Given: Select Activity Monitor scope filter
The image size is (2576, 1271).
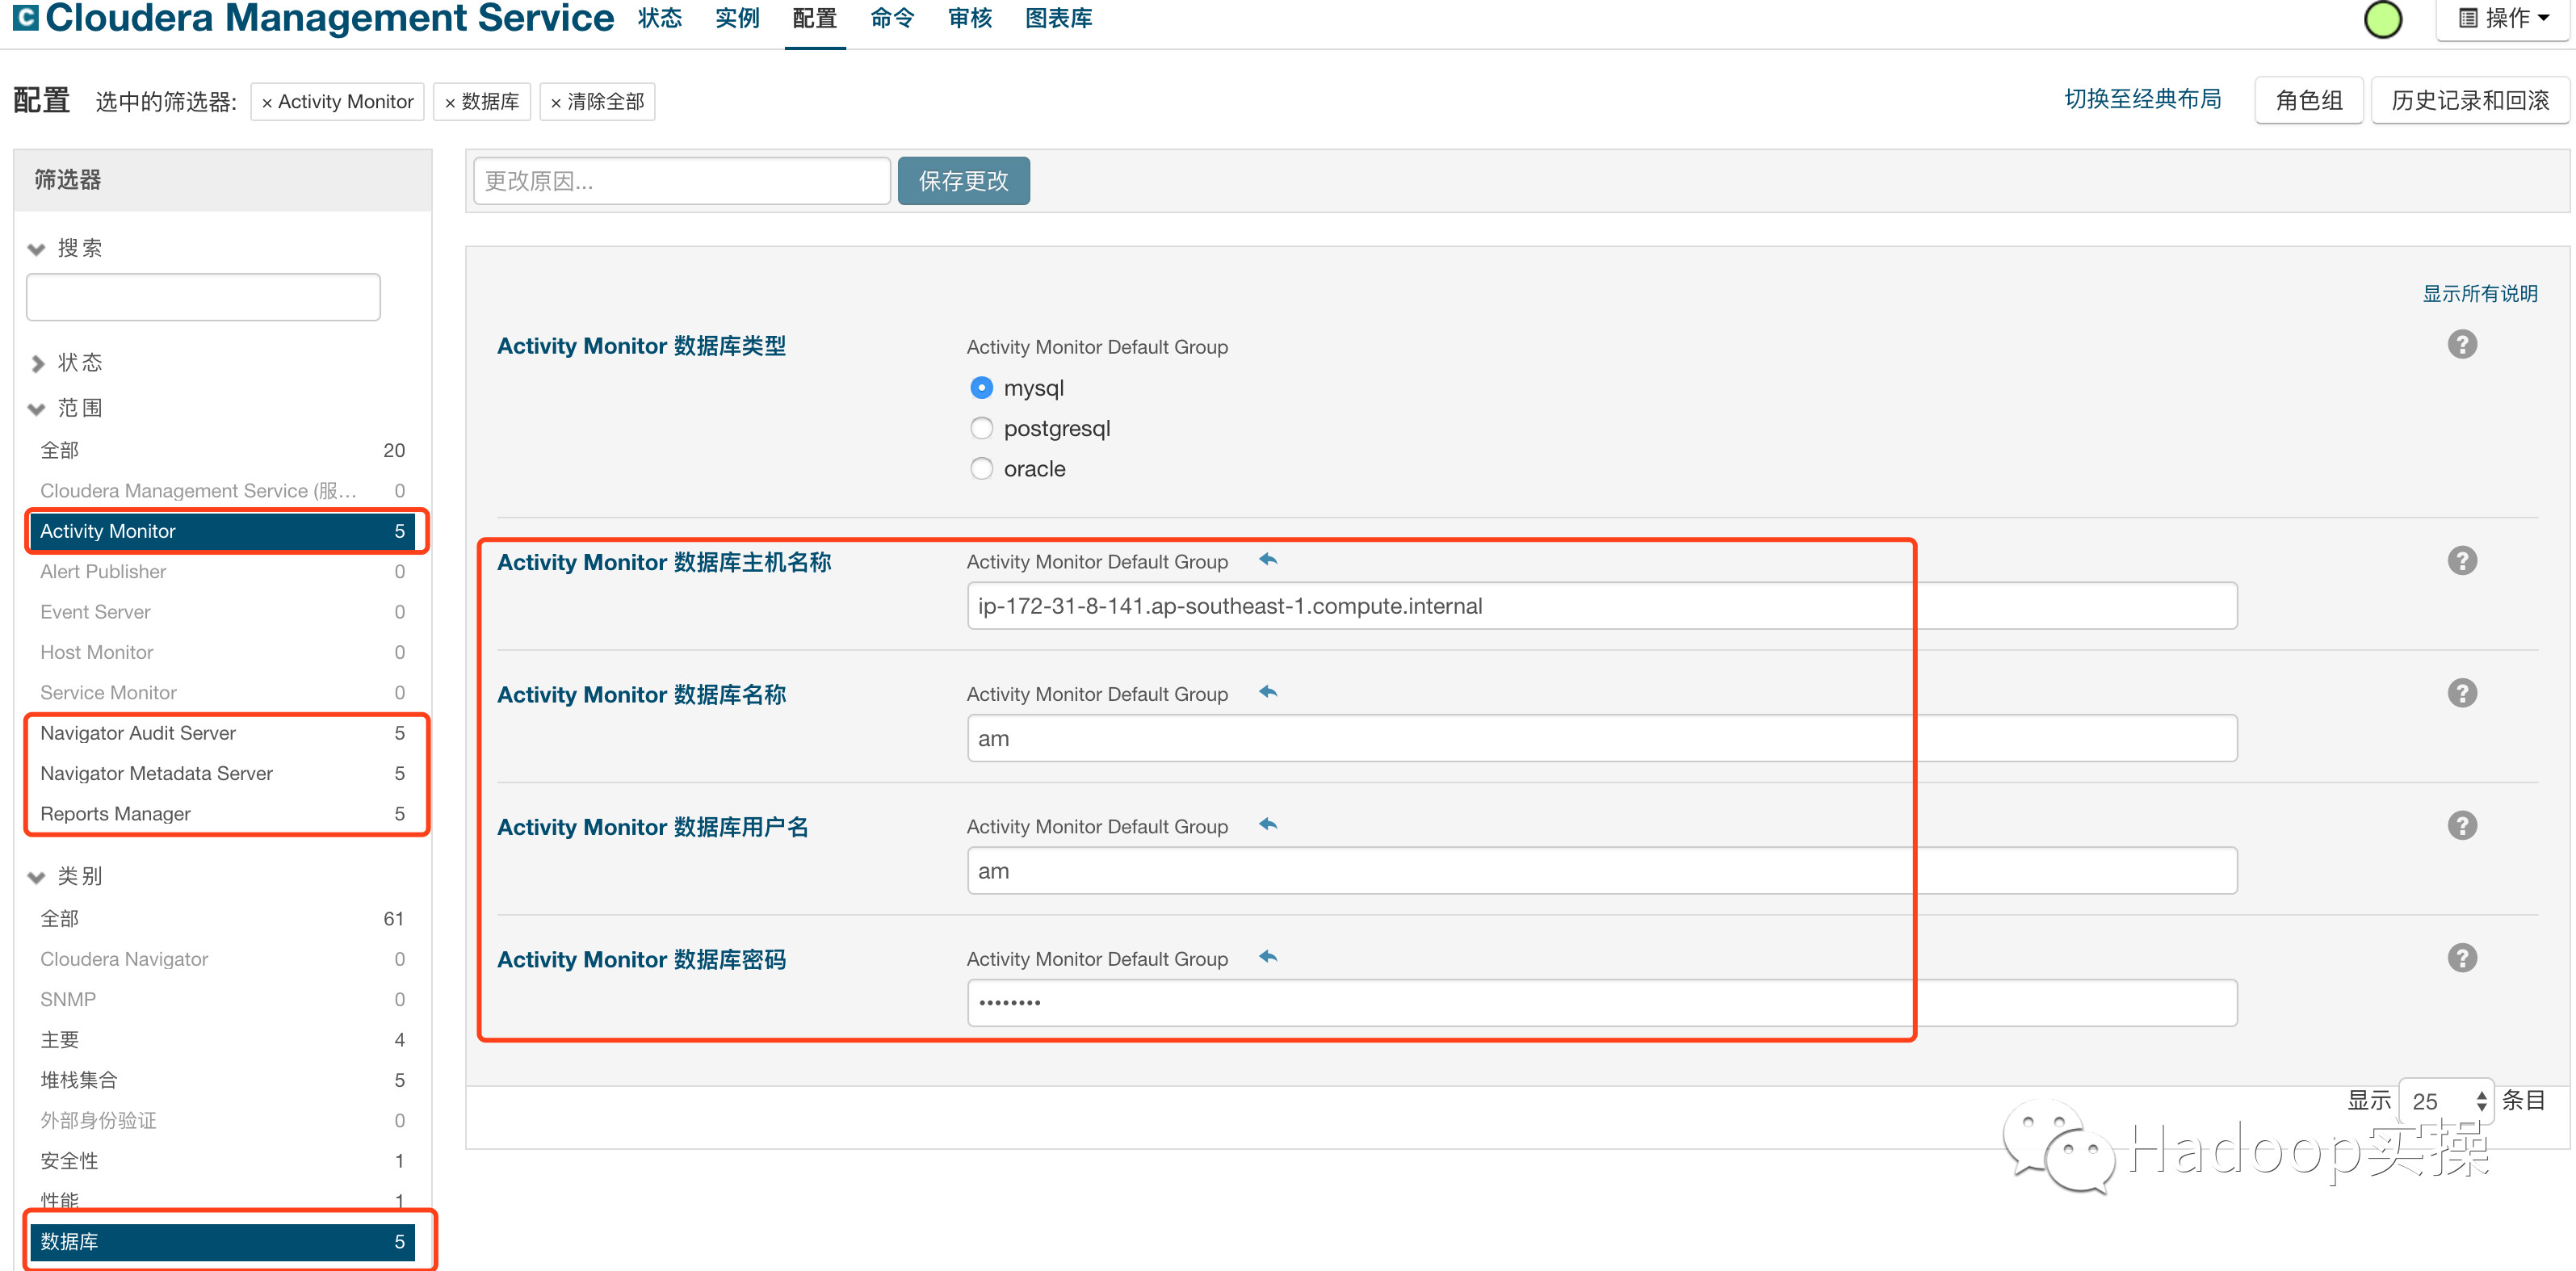Looking at the screenshot, I should click(222, 531).
